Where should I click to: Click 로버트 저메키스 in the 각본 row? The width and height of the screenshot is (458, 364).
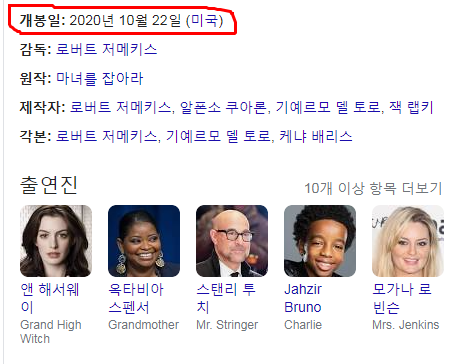[x=106, y=136]
